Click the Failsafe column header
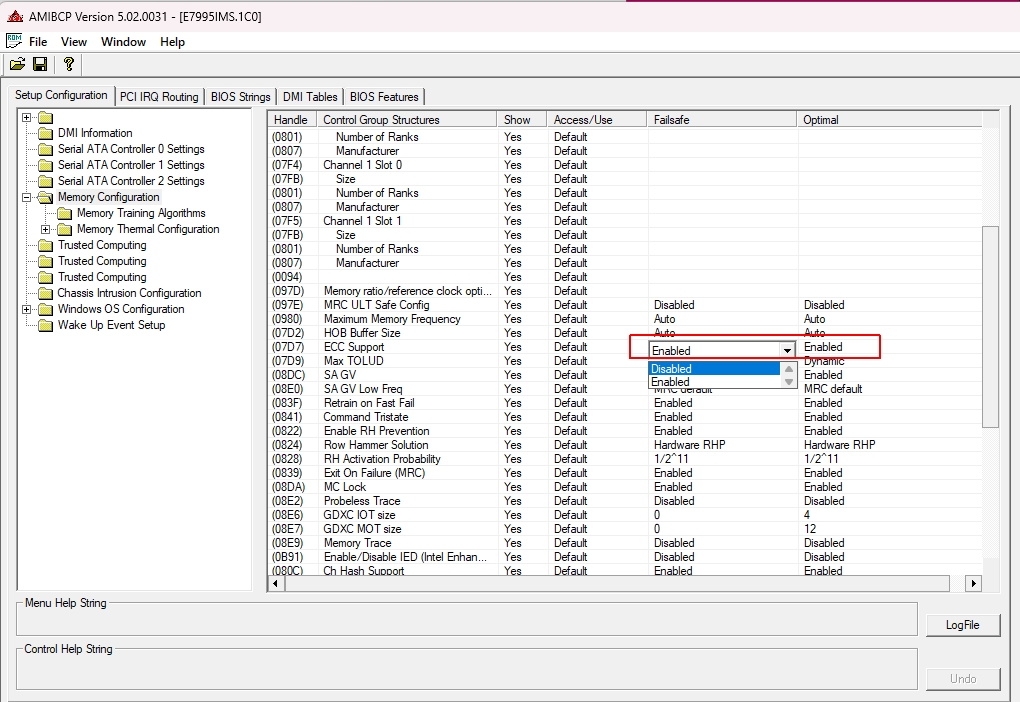The width and height of the screenshot is (1020, 702). (721, 120)
